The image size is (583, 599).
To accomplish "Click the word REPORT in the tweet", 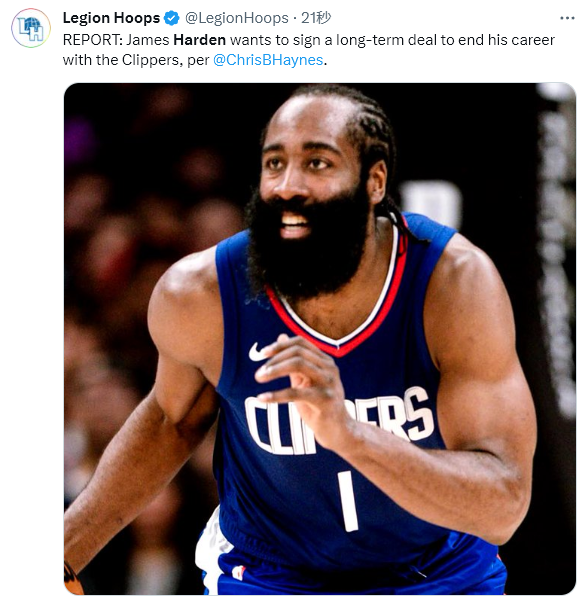I will tap(93, 40).
